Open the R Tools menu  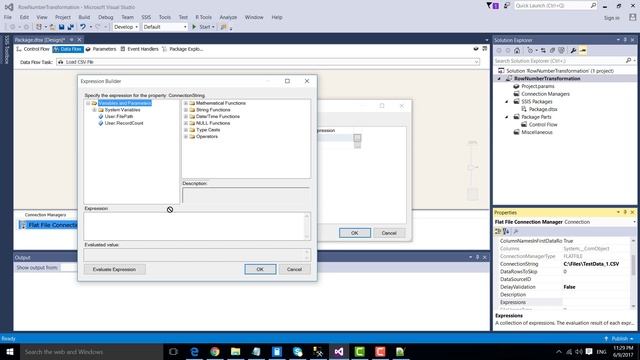[x=203, y=17]
